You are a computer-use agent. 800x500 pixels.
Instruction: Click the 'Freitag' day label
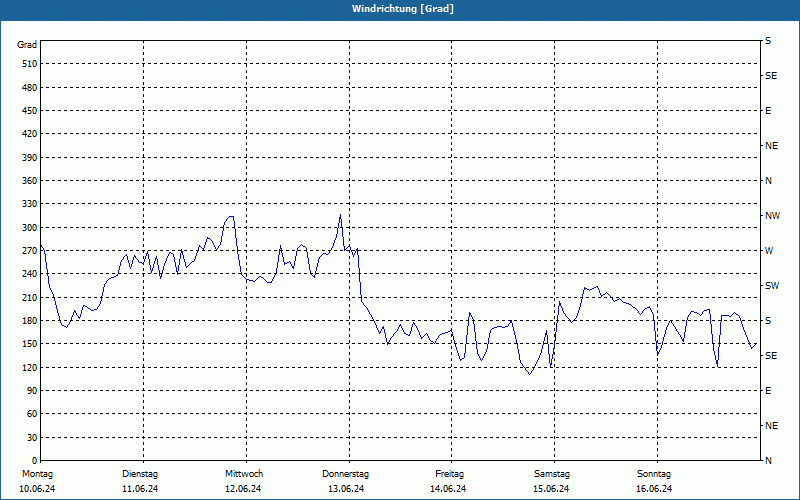click(x=449, y=474)
